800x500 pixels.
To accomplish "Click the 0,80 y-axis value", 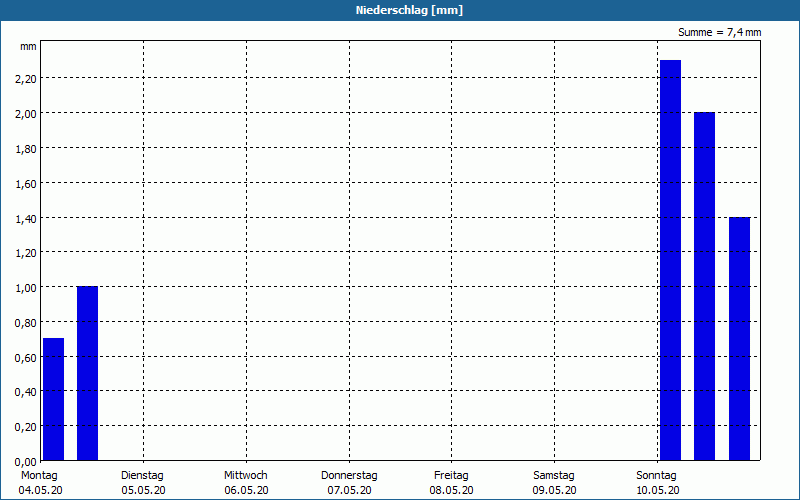I will pos(25,323).
